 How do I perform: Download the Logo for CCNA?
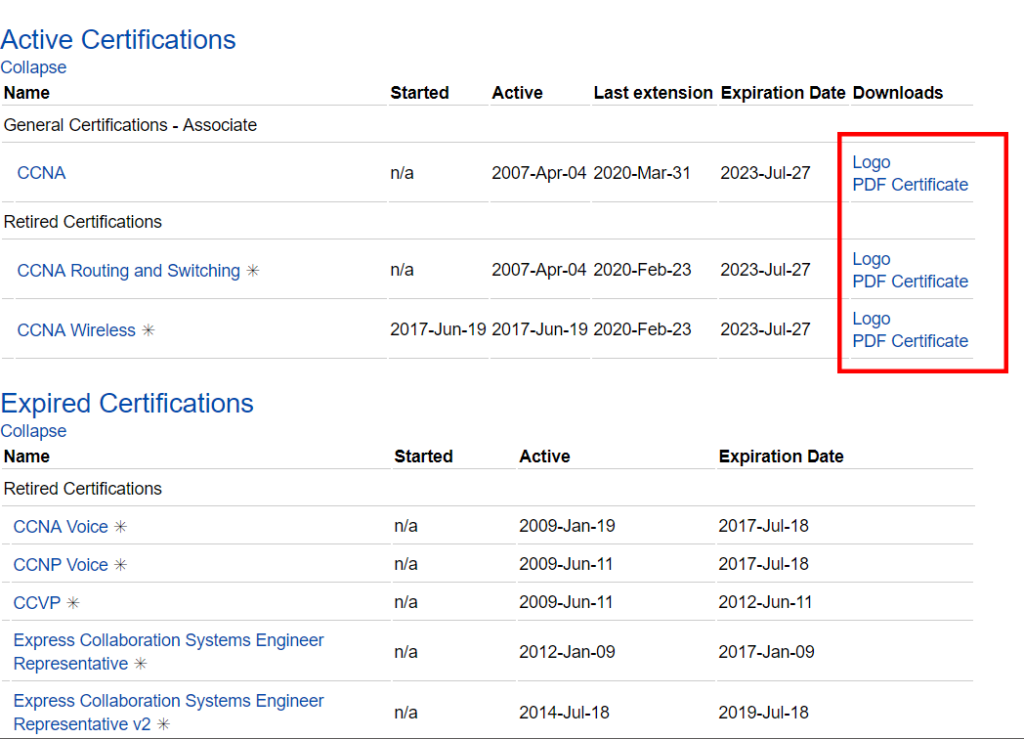coord(871,162)
